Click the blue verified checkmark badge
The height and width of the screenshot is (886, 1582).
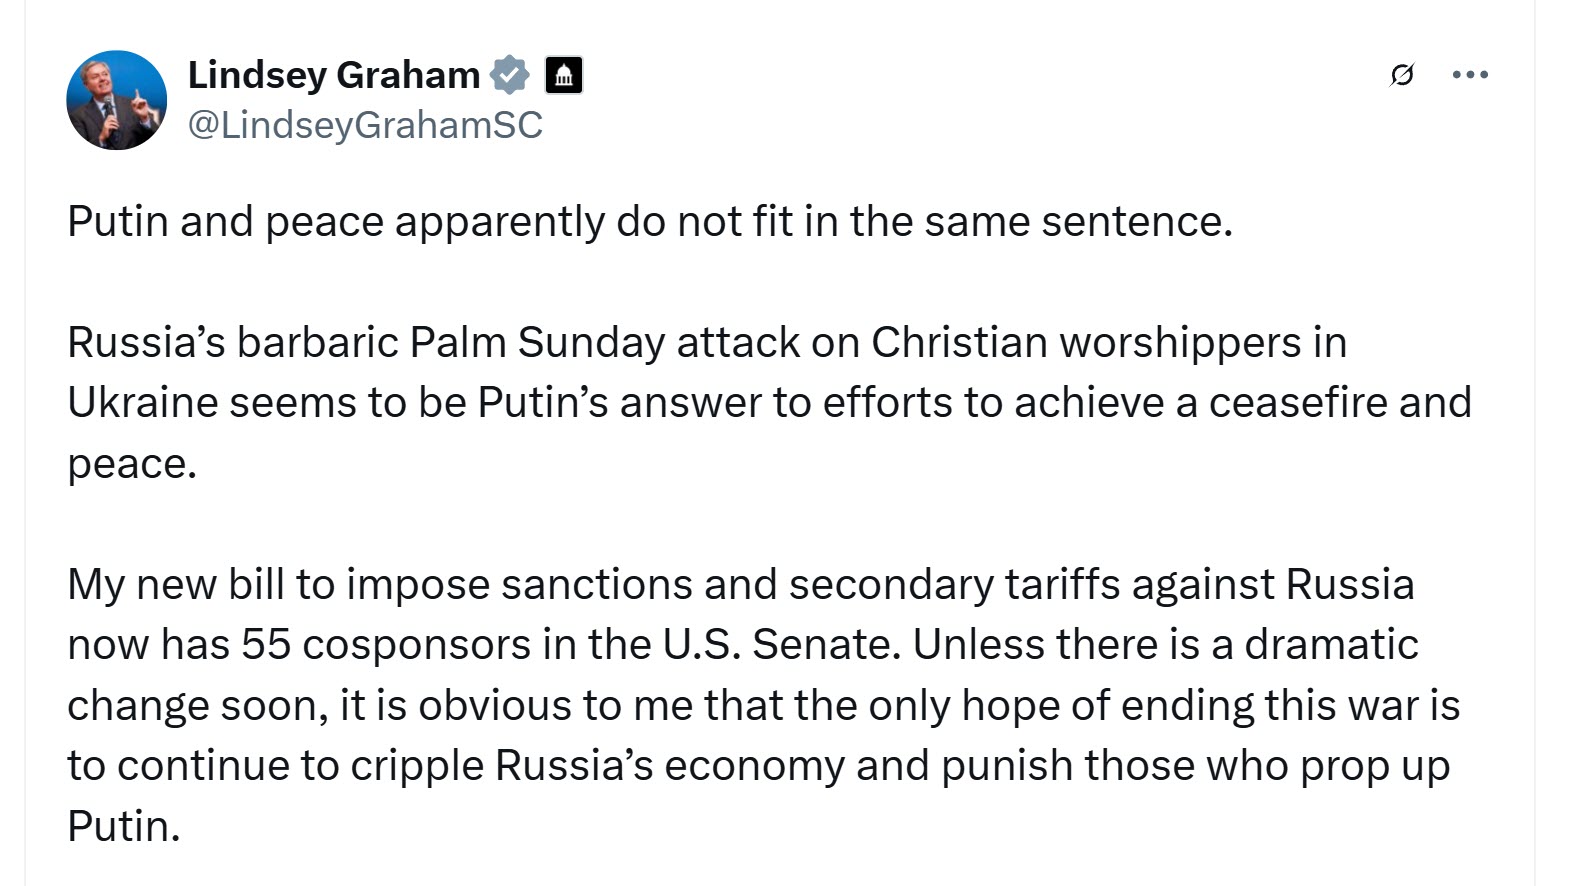point(510,75)
